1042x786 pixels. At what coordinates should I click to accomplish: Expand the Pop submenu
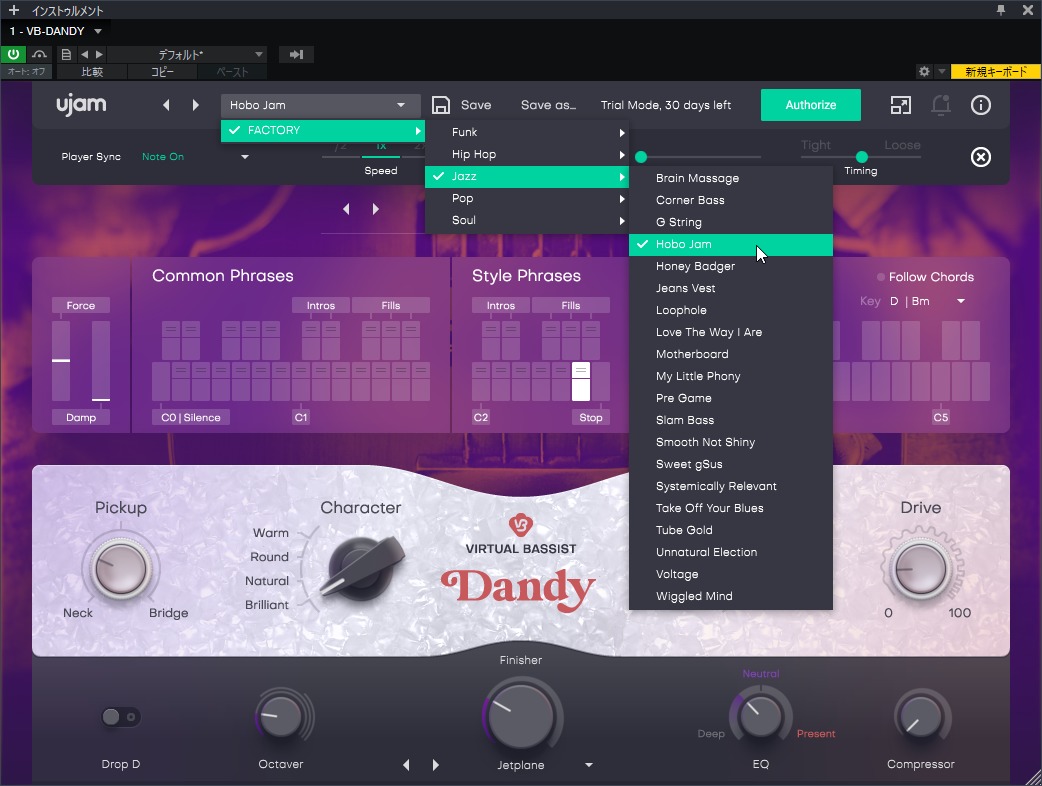(x=527, y=198)
